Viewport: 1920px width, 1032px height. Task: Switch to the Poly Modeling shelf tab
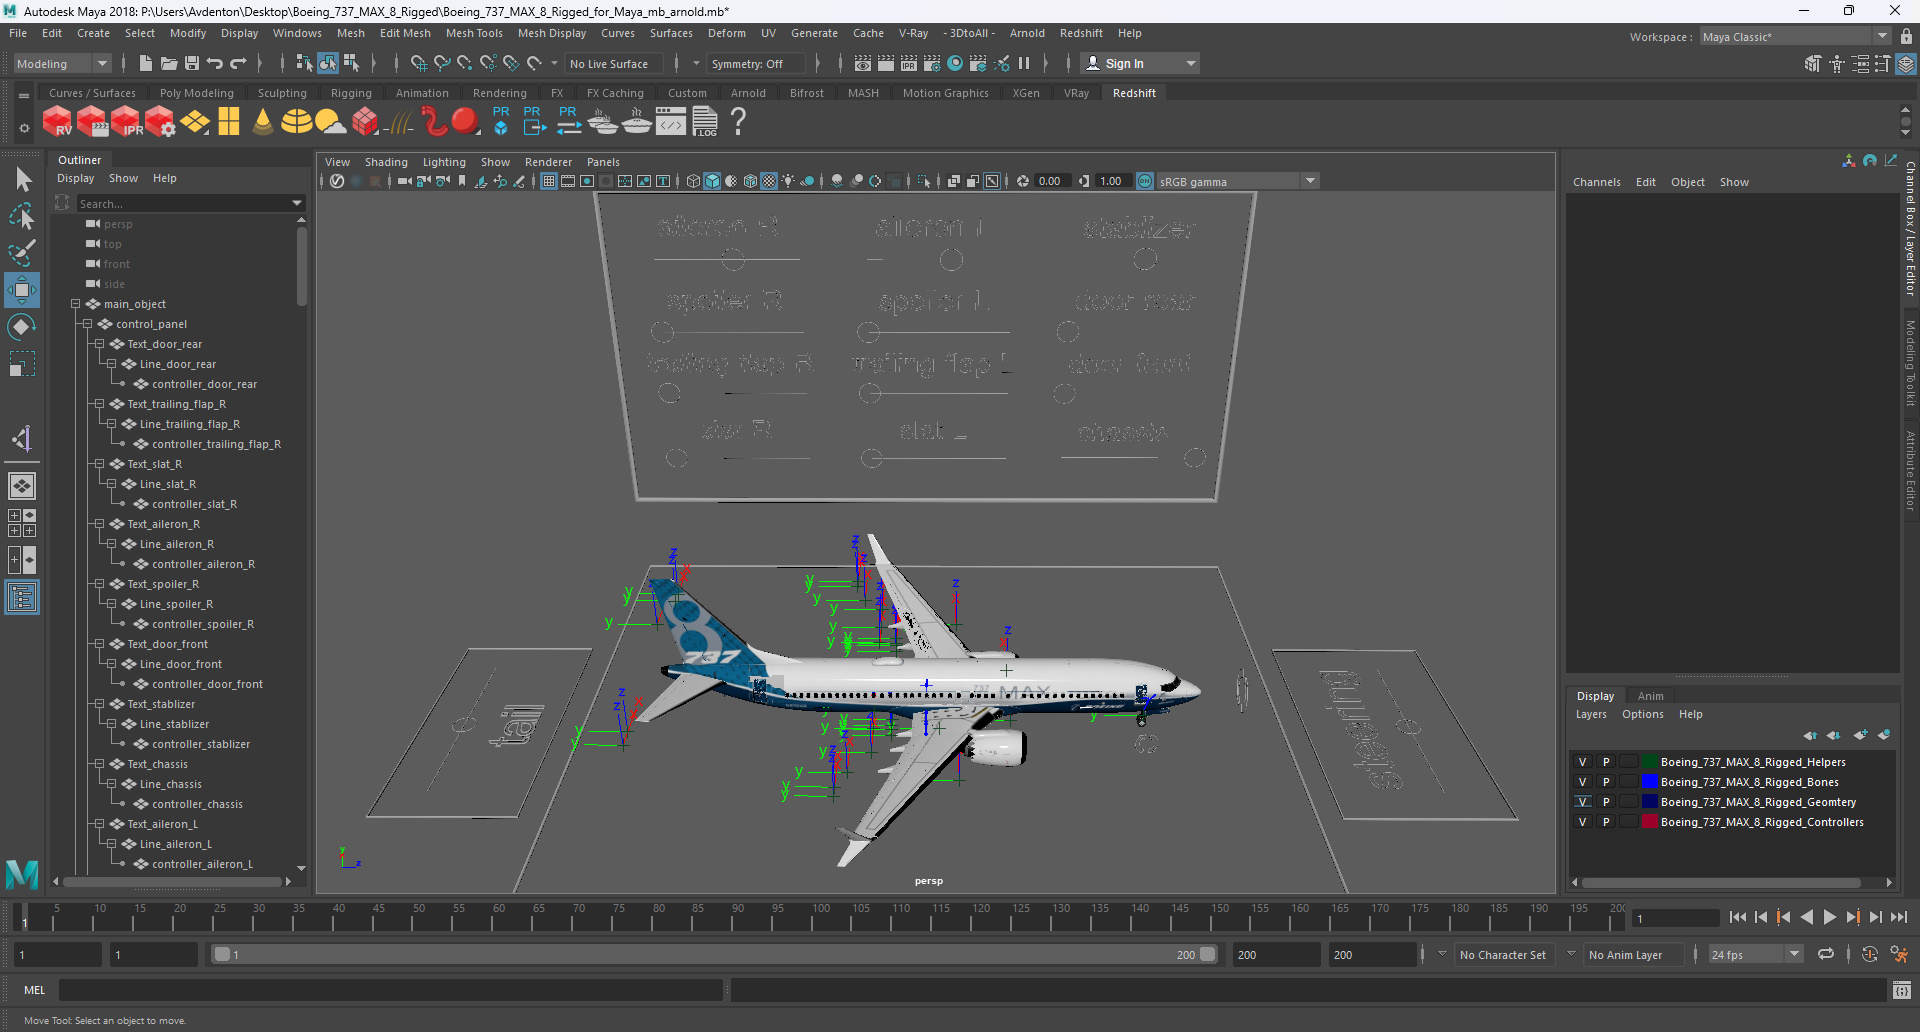(197, 93)
